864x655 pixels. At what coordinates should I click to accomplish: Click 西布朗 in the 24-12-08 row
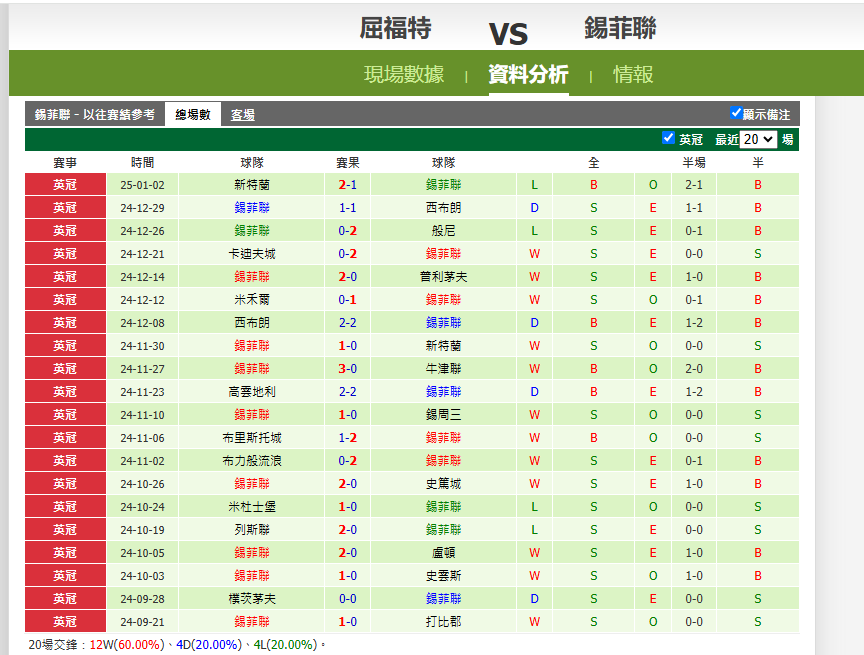point(252,323)
